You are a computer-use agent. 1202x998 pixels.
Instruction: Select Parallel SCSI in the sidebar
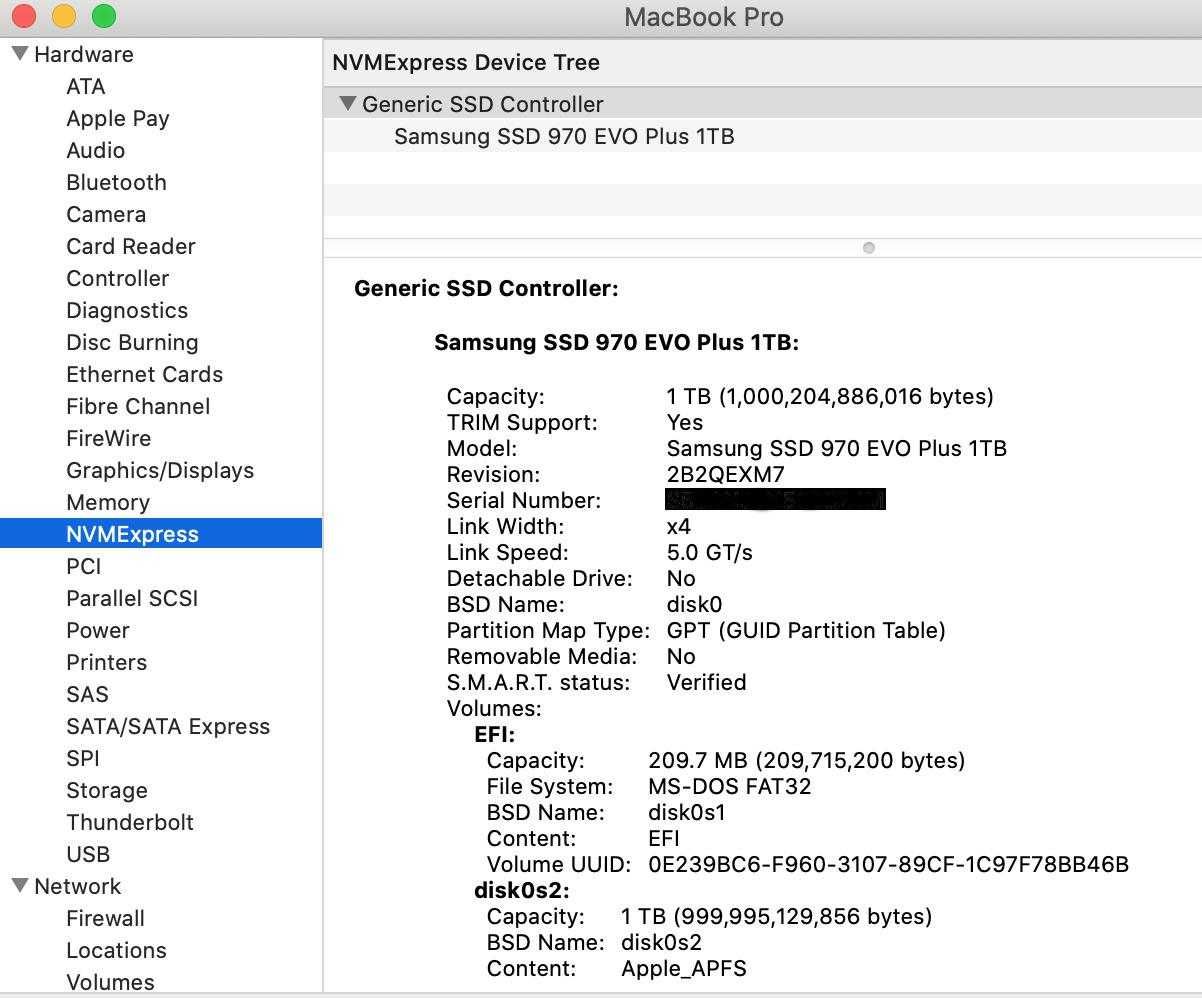tap(132, 598)
